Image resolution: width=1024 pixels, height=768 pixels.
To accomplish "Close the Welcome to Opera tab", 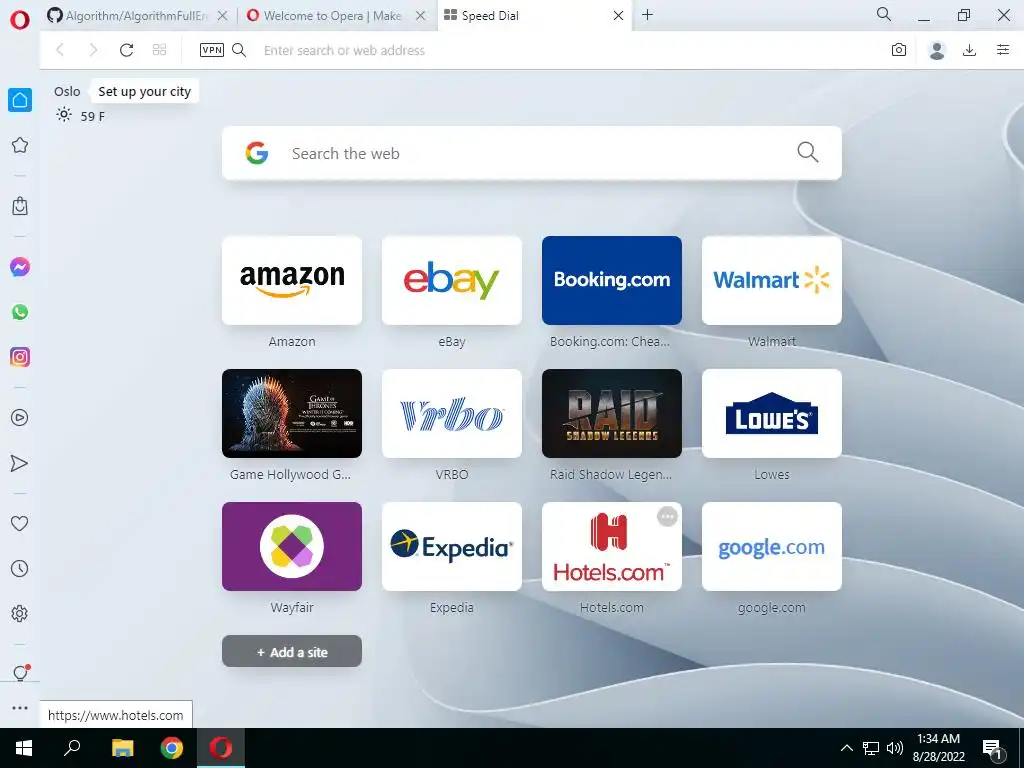I will click(x=421, y=16).
